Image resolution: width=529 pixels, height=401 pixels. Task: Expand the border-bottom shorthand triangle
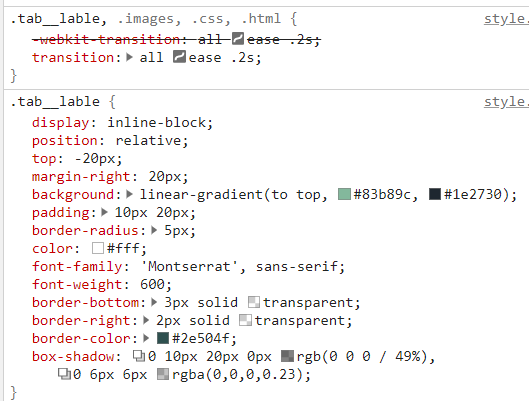(x=154, y=302)
